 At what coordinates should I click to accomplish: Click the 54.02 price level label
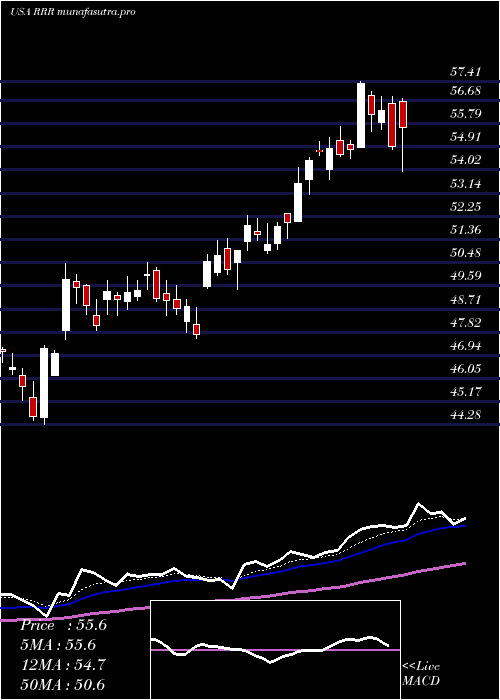(465, 160)
